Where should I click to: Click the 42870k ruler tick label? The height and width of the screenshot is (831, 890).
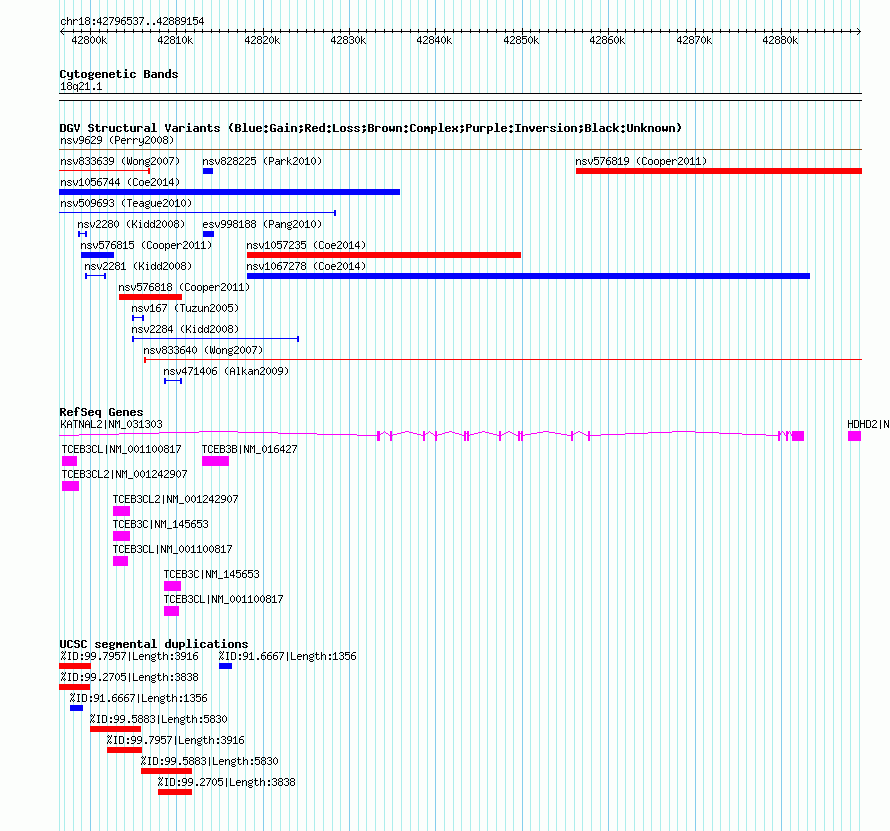[694, 40]
